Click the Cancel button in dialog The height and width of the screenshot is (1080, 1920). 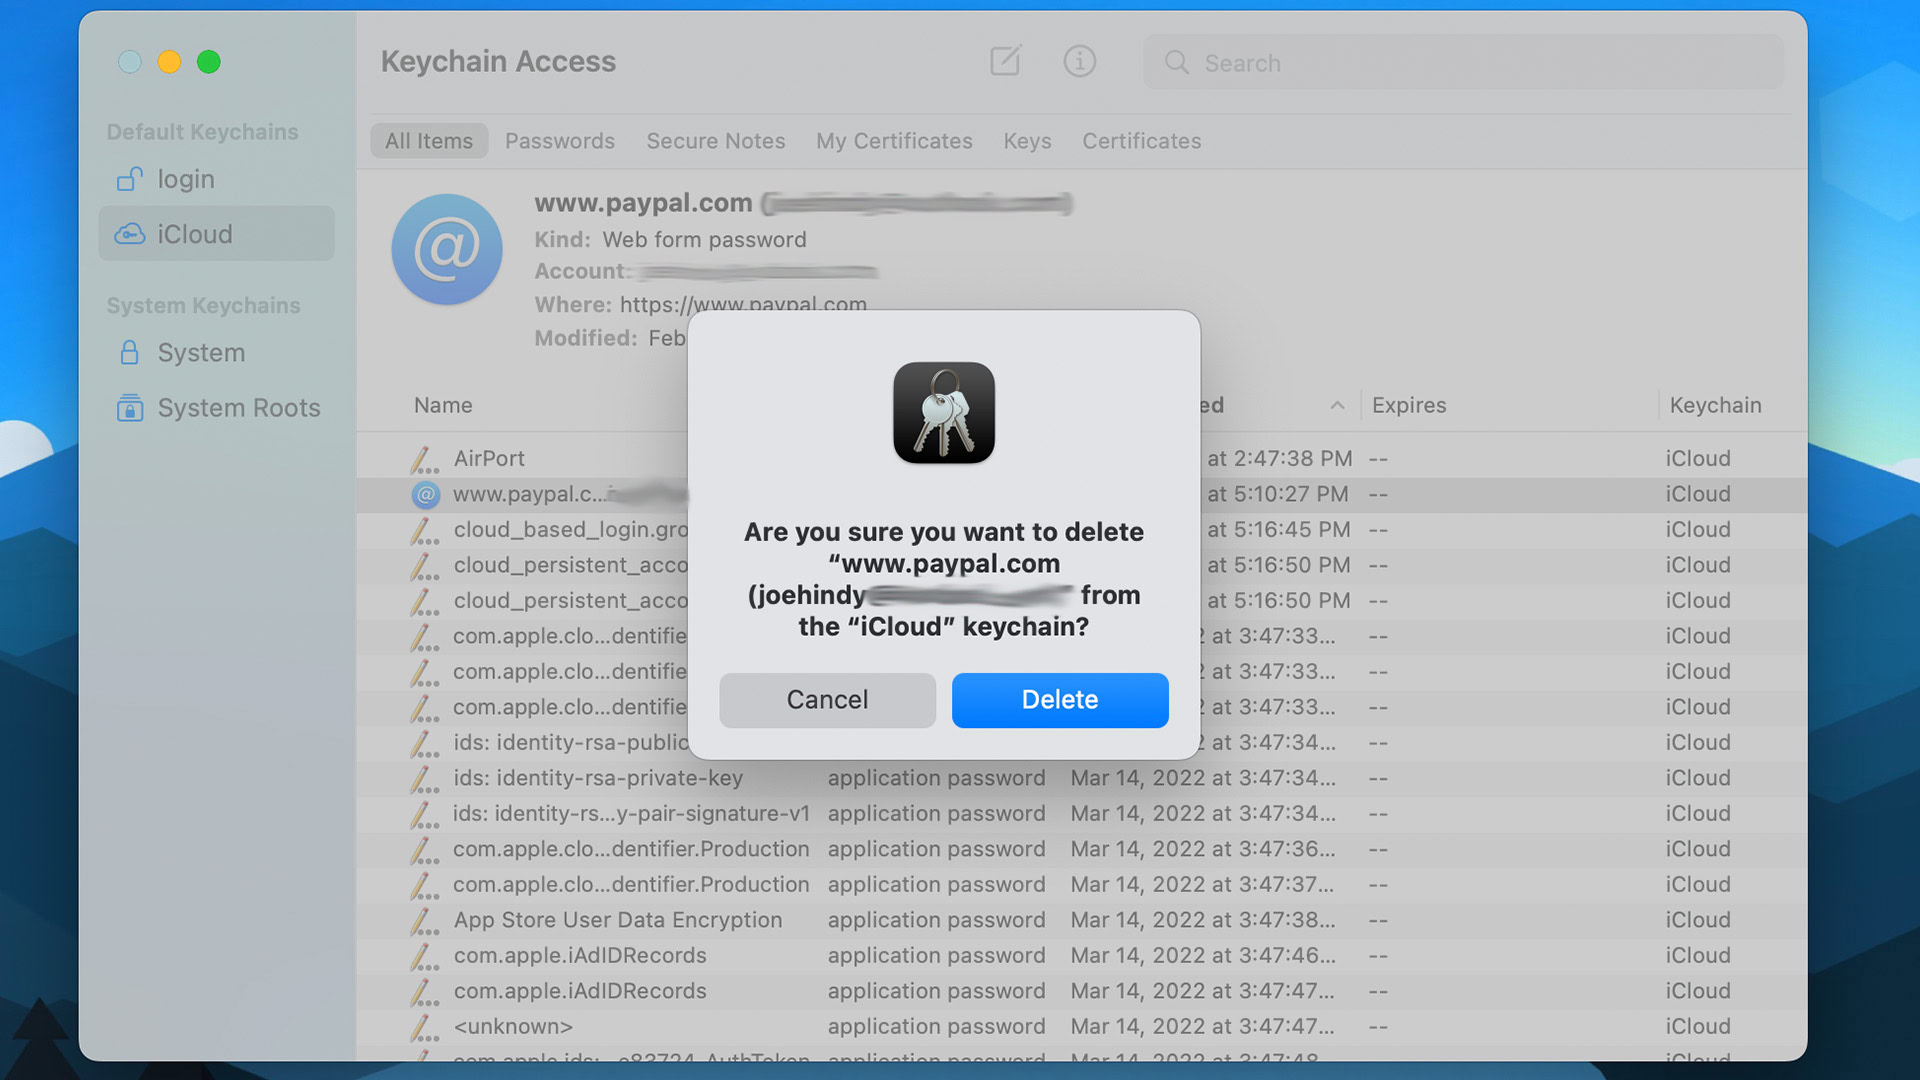tap(827, 699)
